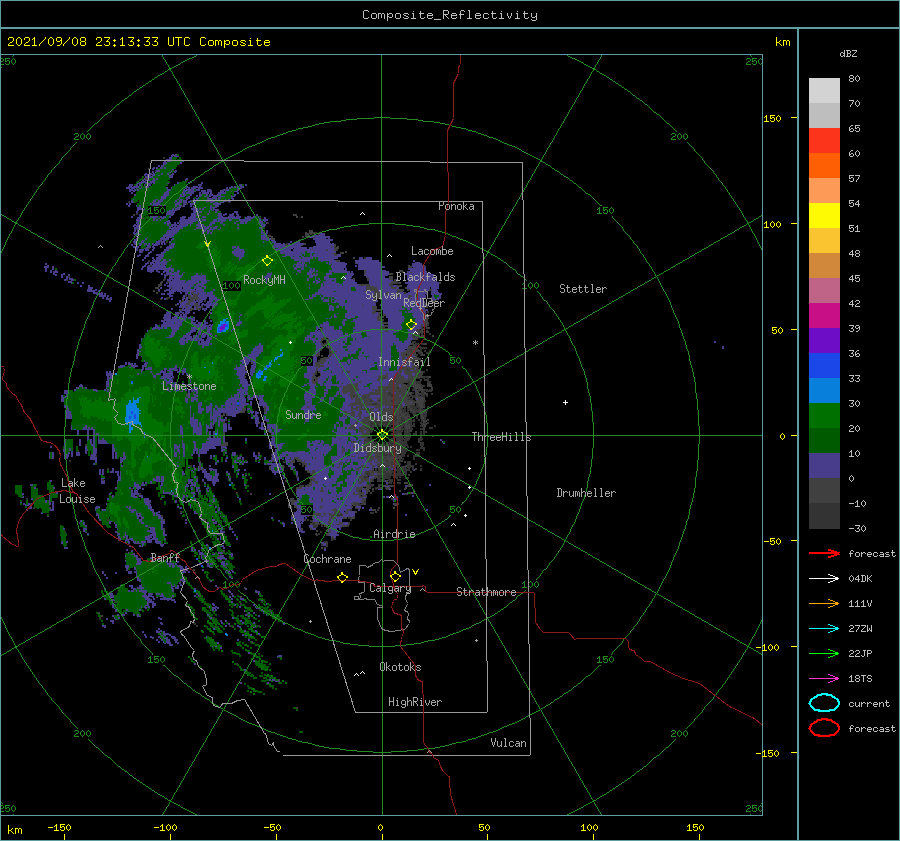Click the green 22JP arrow icon
This screenshot has height=841, width=900.
pos(824,653)
